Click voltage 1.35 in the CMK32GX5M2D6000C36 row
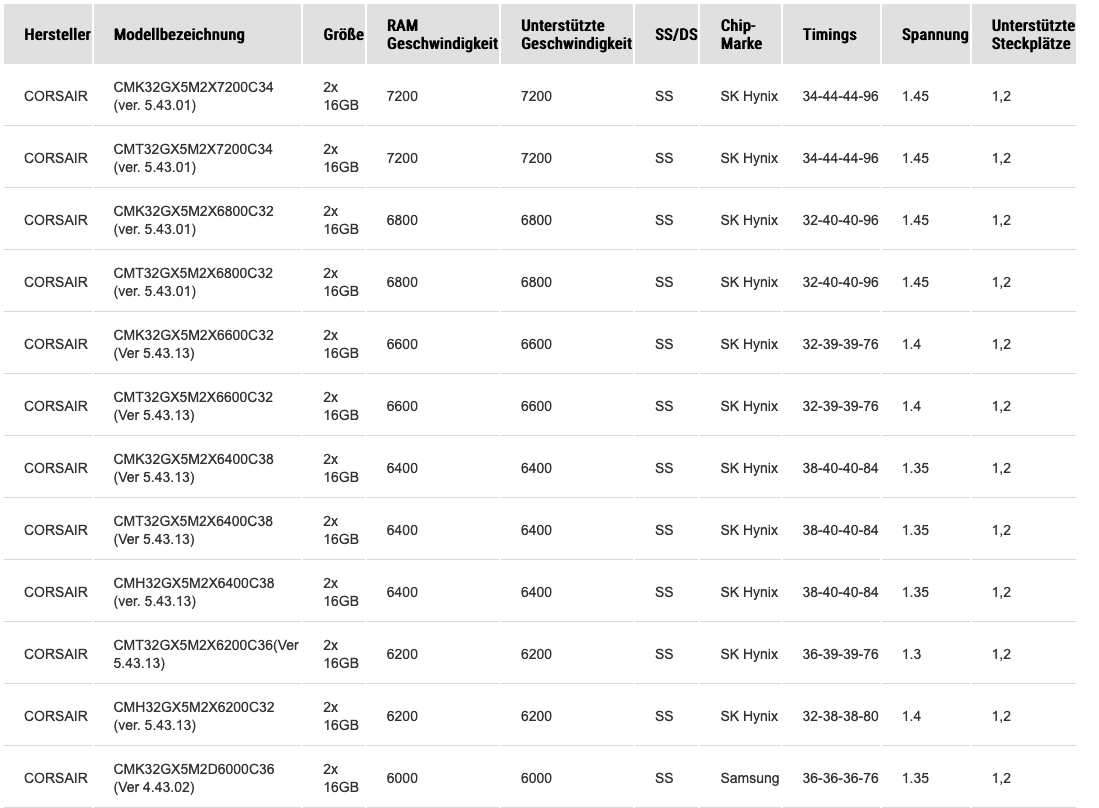 (915, 778)
